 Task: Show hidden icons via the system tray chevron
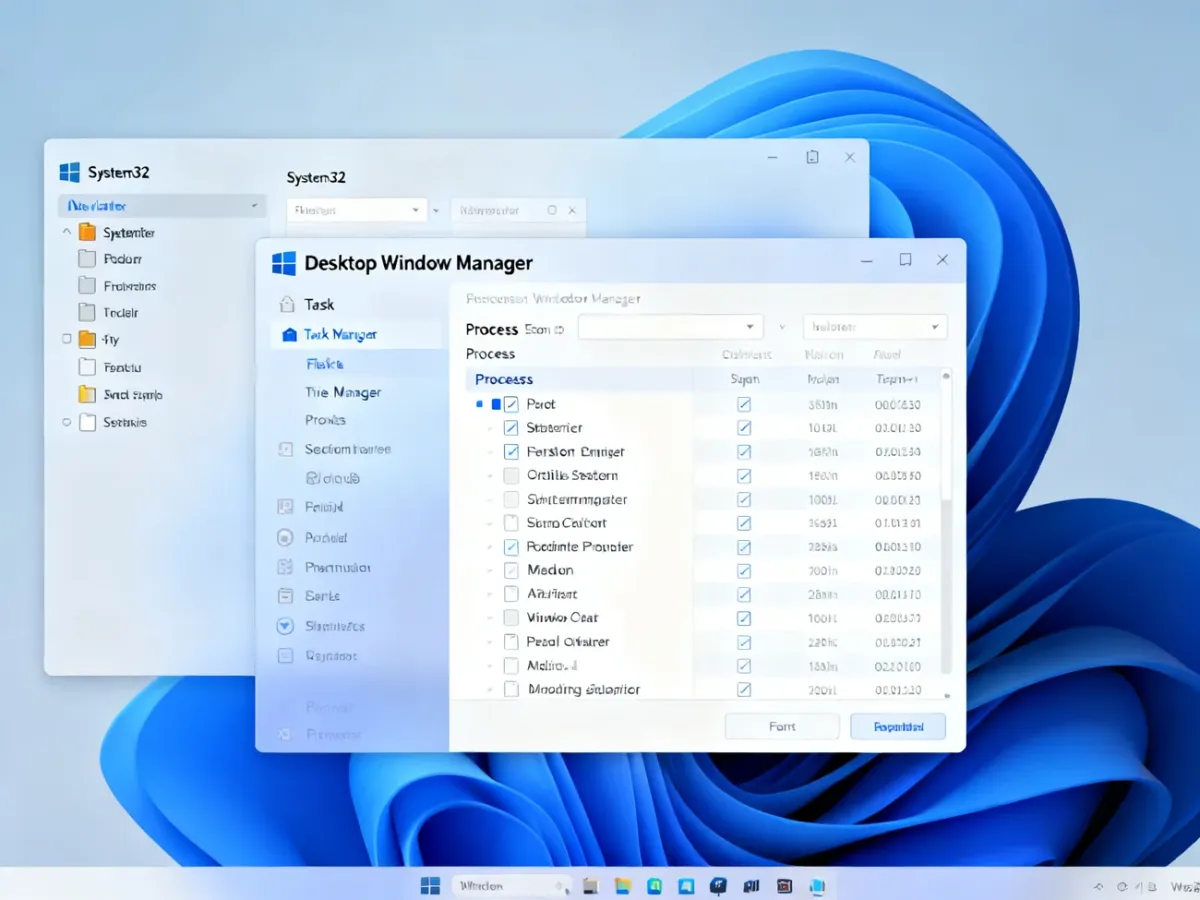coord(1099,886)
